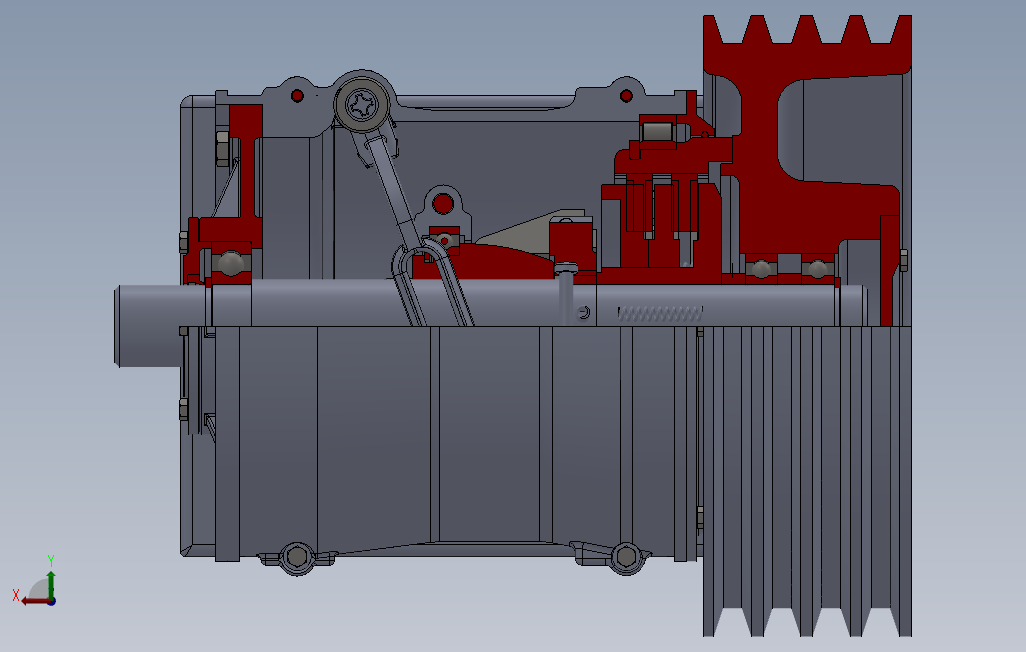Select the protruding shaft end on the left

(148, 325)
